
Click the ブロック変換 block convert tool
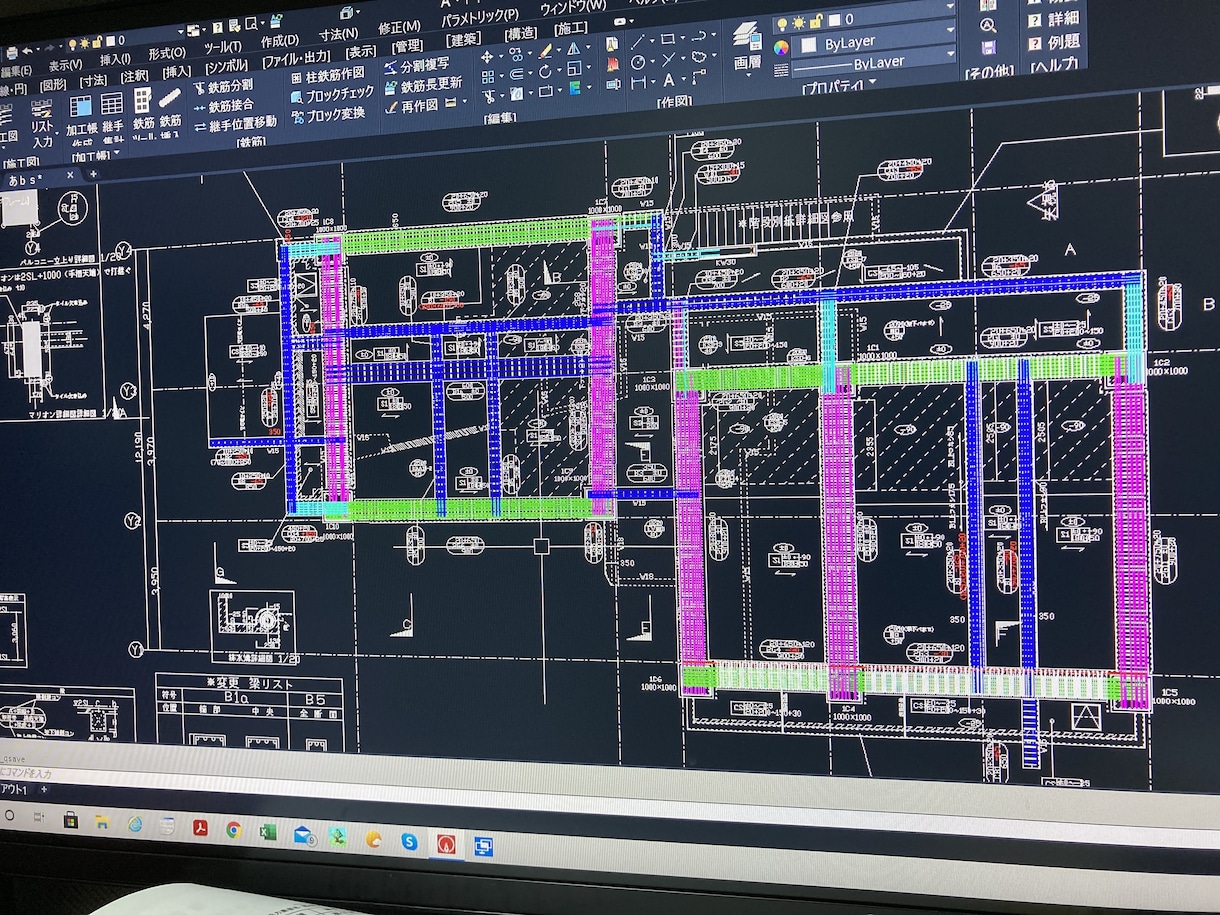[x=328, y=116]
